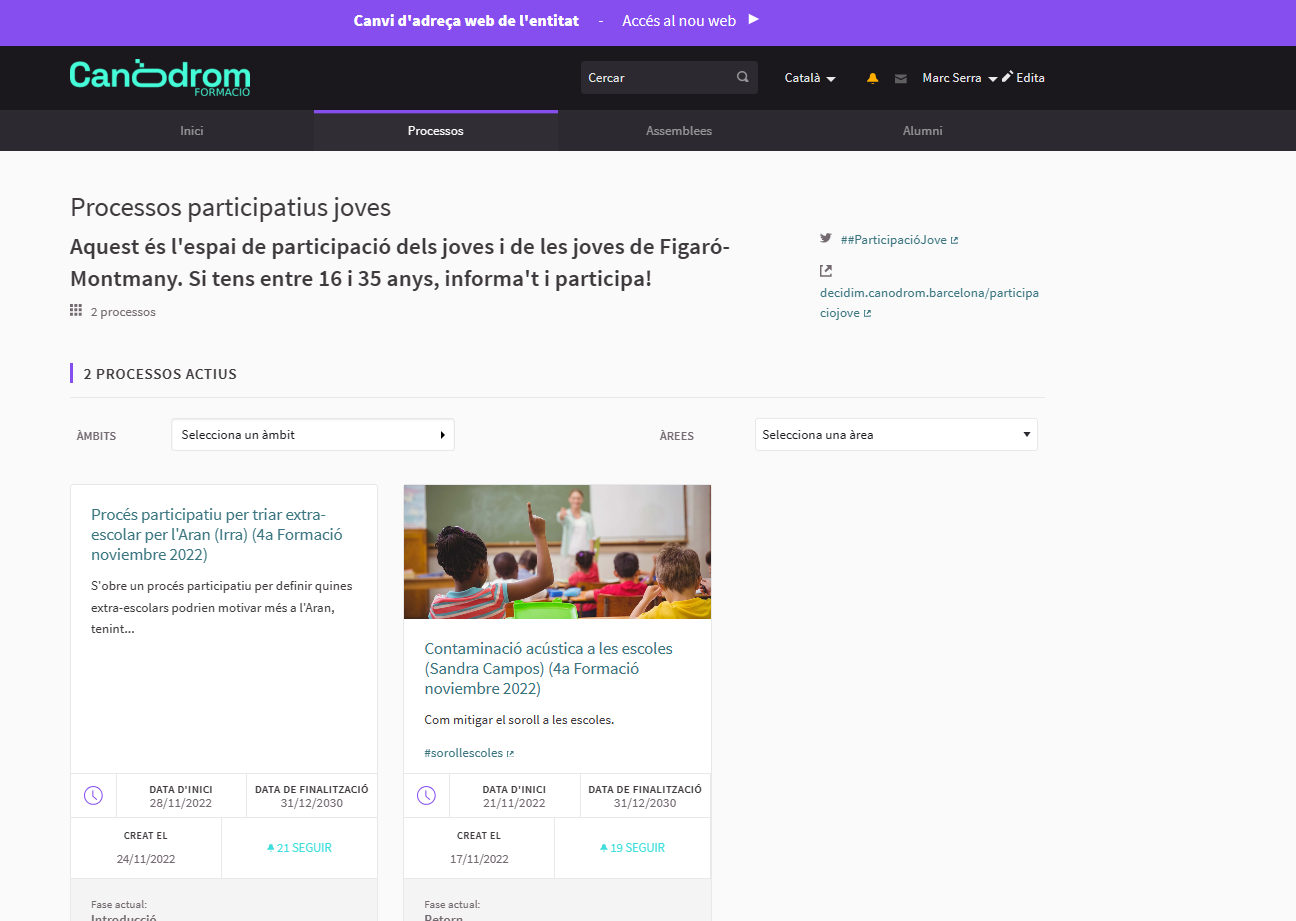1296x921 pixels.
Task: Click the external link icon above decidim URL
Action: [826, 270]
